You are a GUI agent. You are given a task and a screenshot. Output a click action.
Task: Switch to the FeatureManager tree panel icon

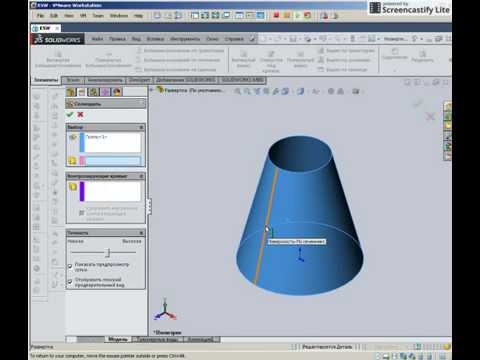[71, 92]
